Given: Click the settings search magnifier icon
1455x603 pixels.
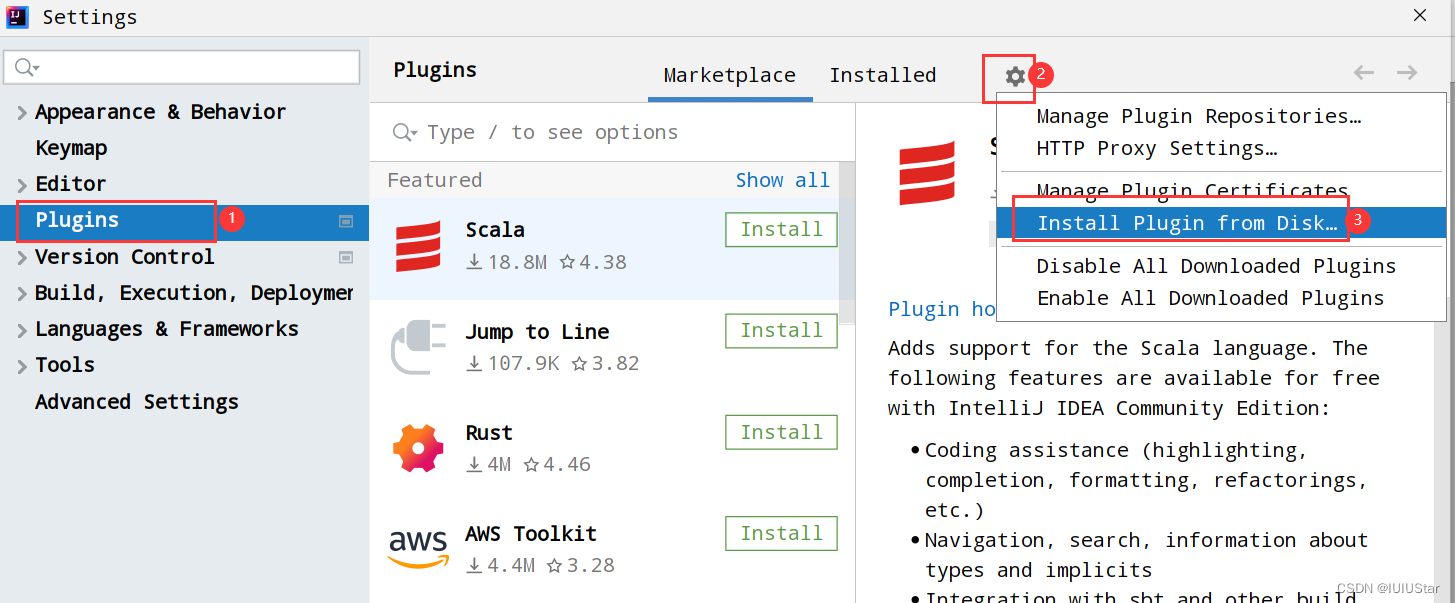Looking at the screenshot, I should (x=26, y=67).
